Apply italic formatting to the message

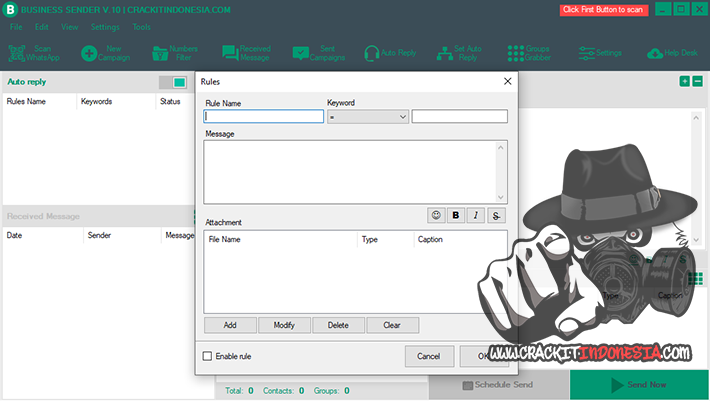click(x=477, y=215)
